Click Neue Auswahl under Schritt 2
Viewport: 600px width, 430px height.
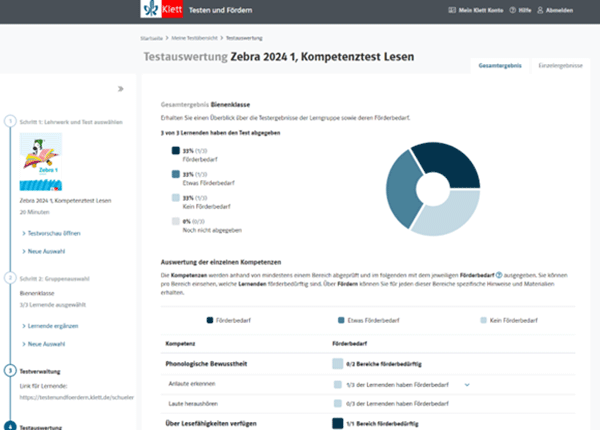click(44, 344)
